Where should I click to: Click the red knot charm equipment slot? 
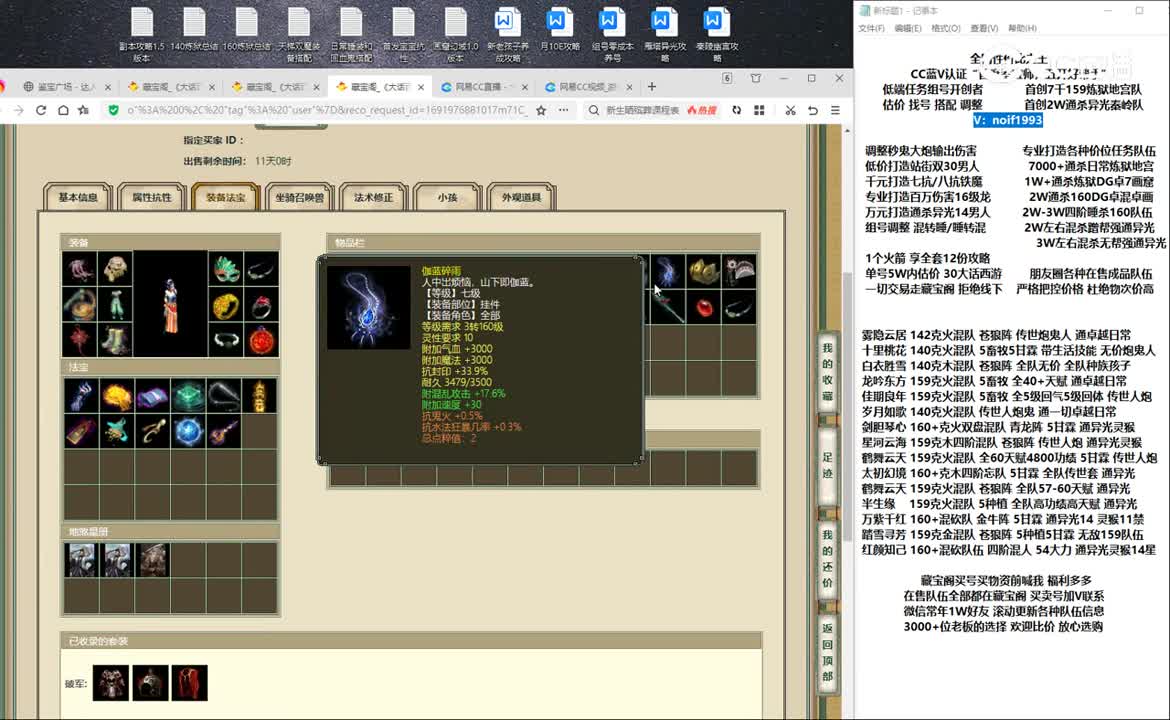pyautogui.click(x=80, y=340)
